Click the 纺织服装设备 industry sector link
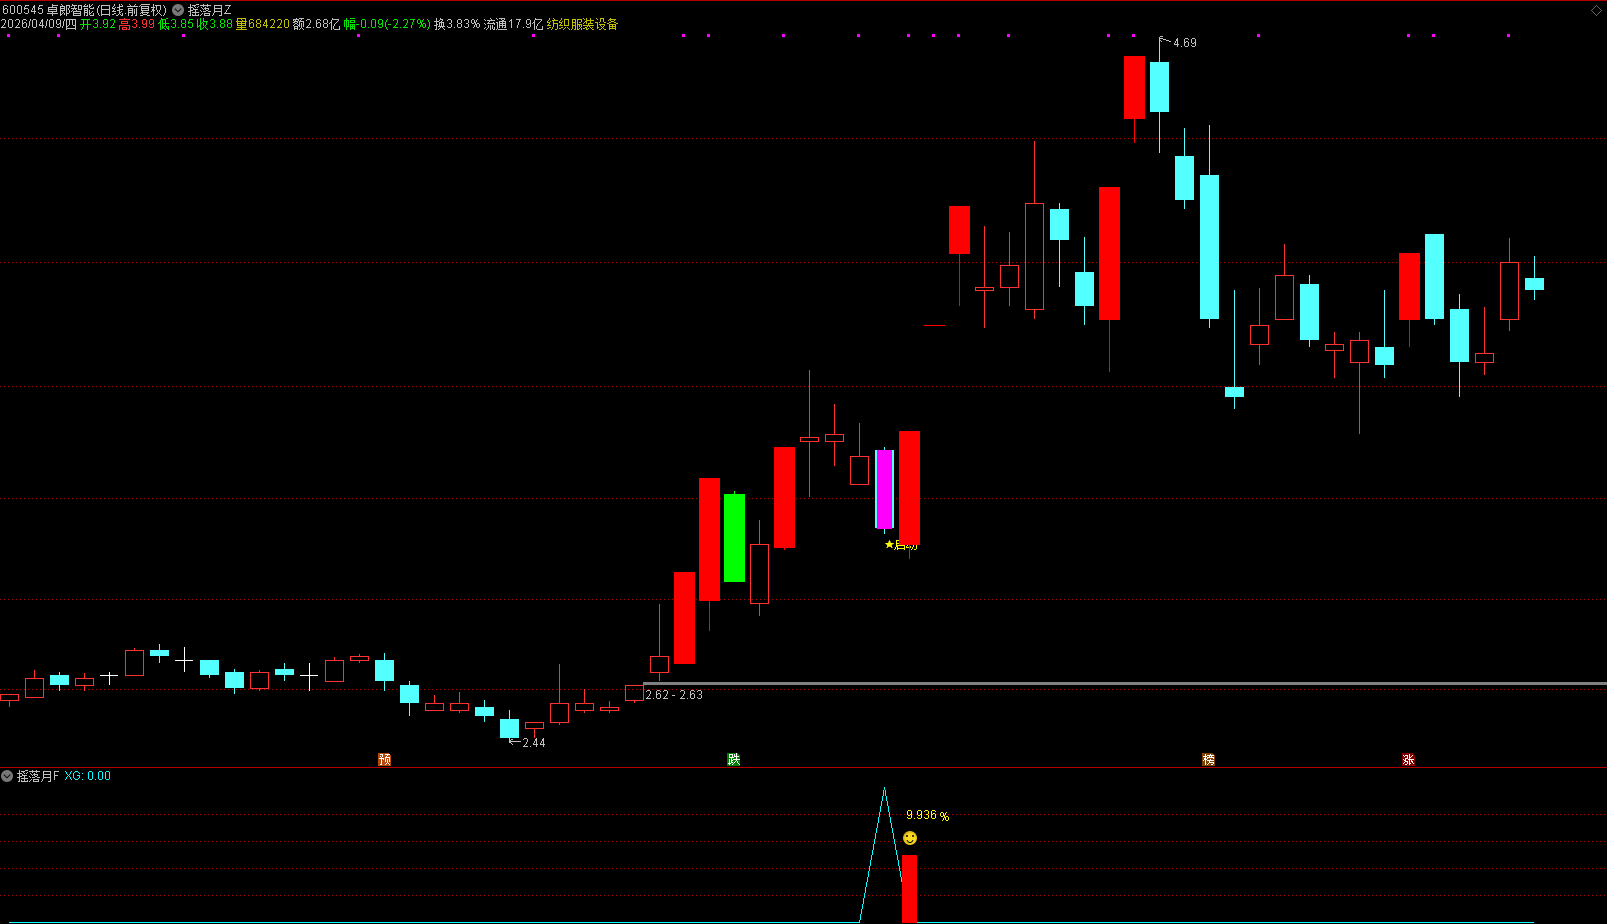The image size is (1607, 924). [582, 24]
